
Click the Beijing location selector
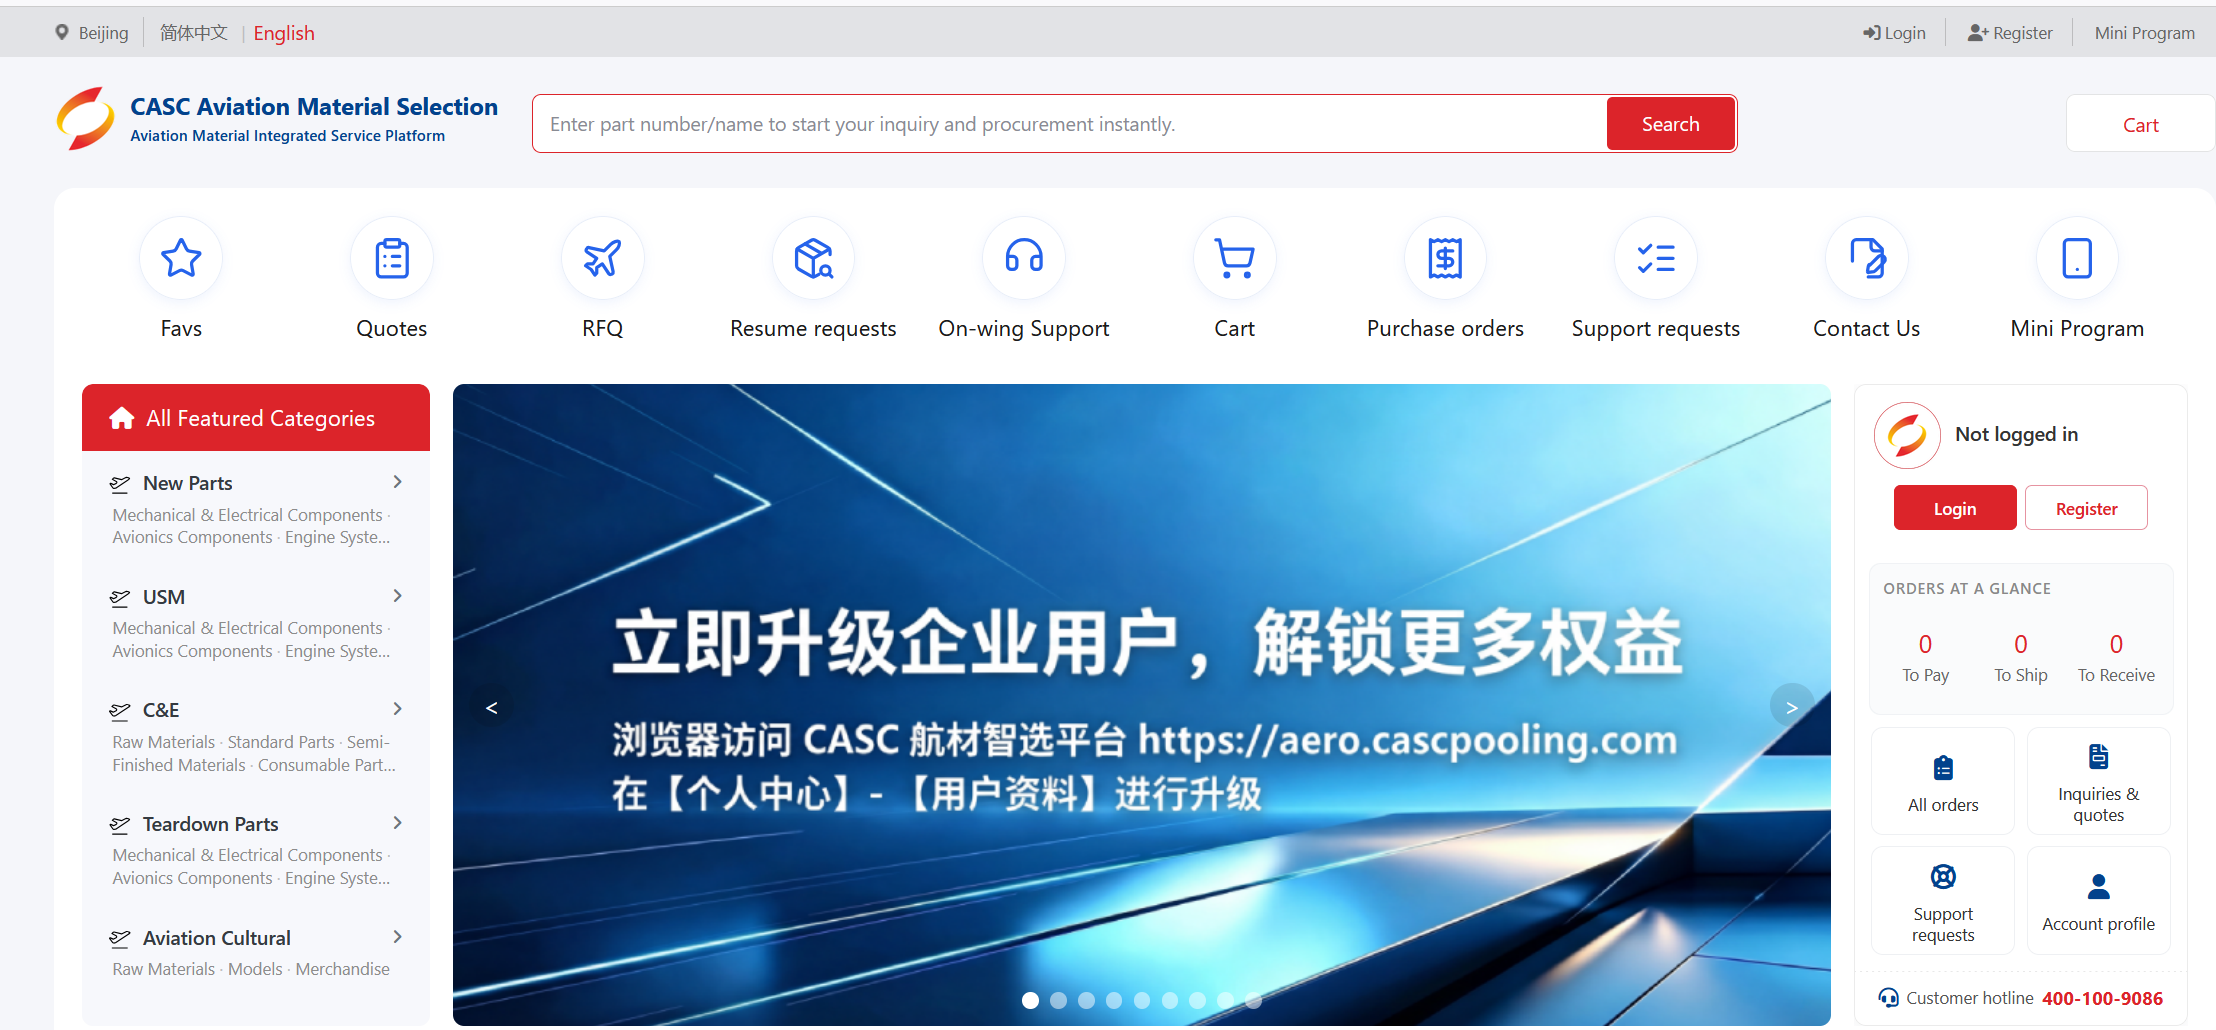point(92,33)
